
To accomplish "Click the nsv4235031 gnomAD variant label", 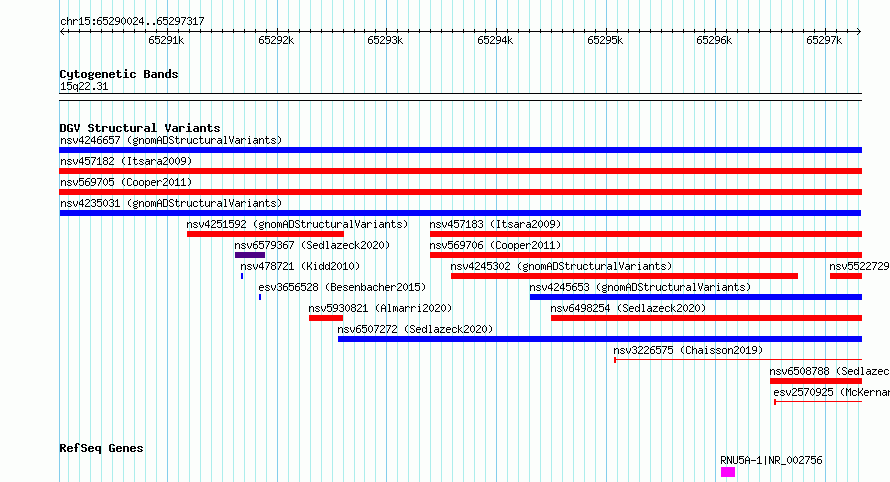I will pos(171,203).
